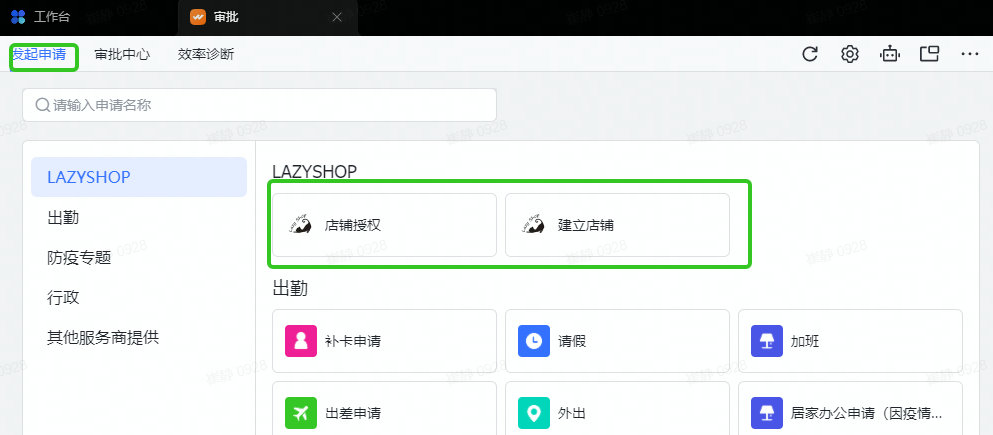Image resolution: width=993 pixels, height=435 pixels.
Task: Click the 请输入申请名称 search field
Action: tap(260, 105)
